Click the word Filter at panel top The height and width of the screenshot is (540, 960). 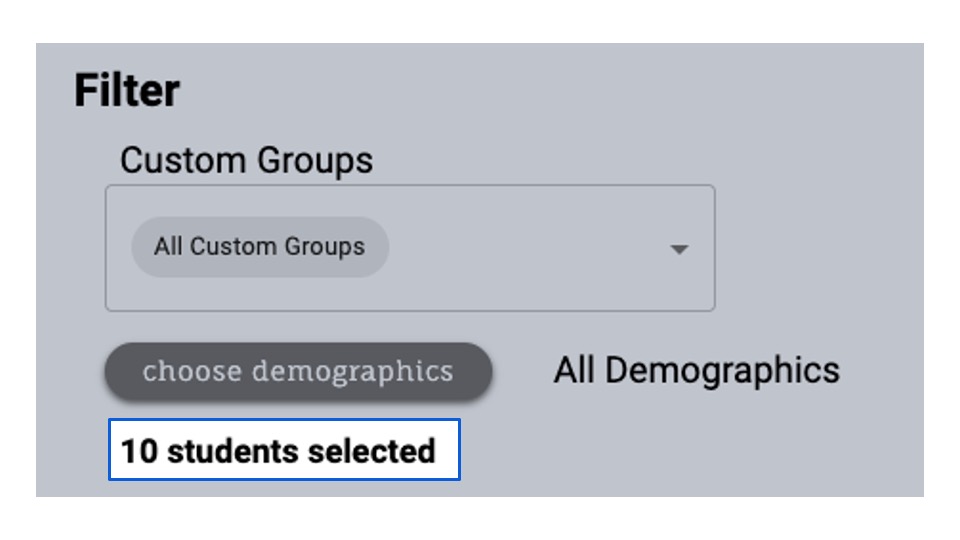pyautogui.click(x=127, y=91)
